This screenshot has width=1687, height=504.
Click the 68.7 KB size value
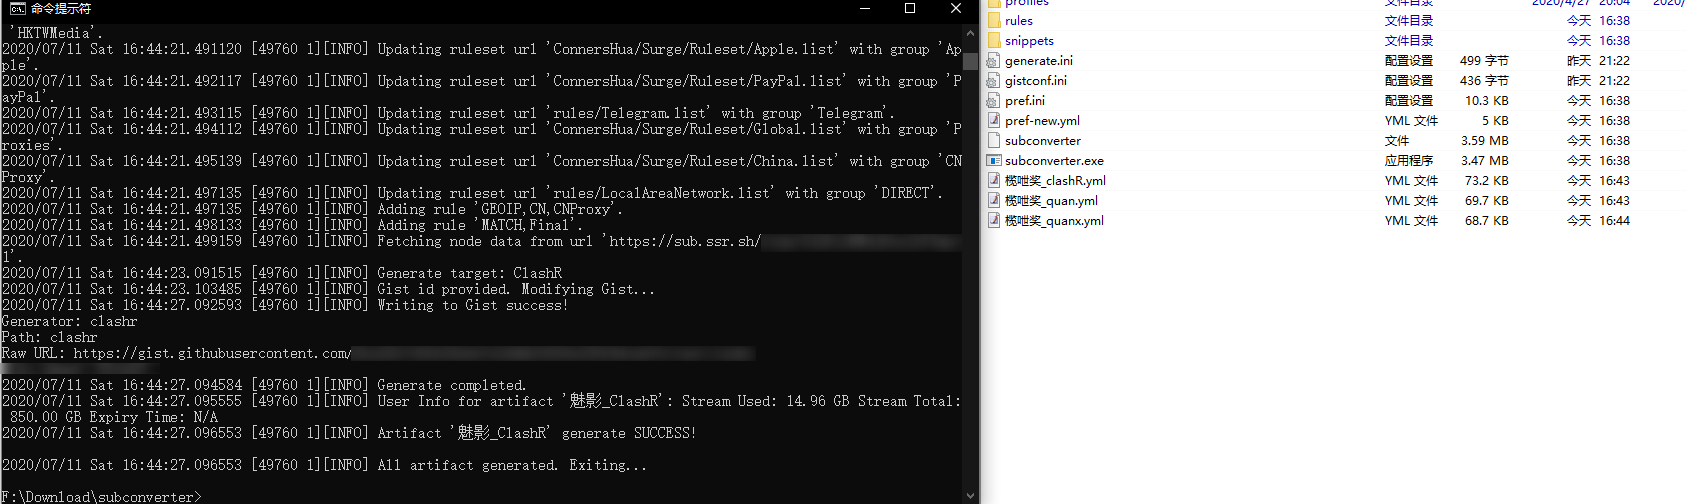pos(1487,220)
